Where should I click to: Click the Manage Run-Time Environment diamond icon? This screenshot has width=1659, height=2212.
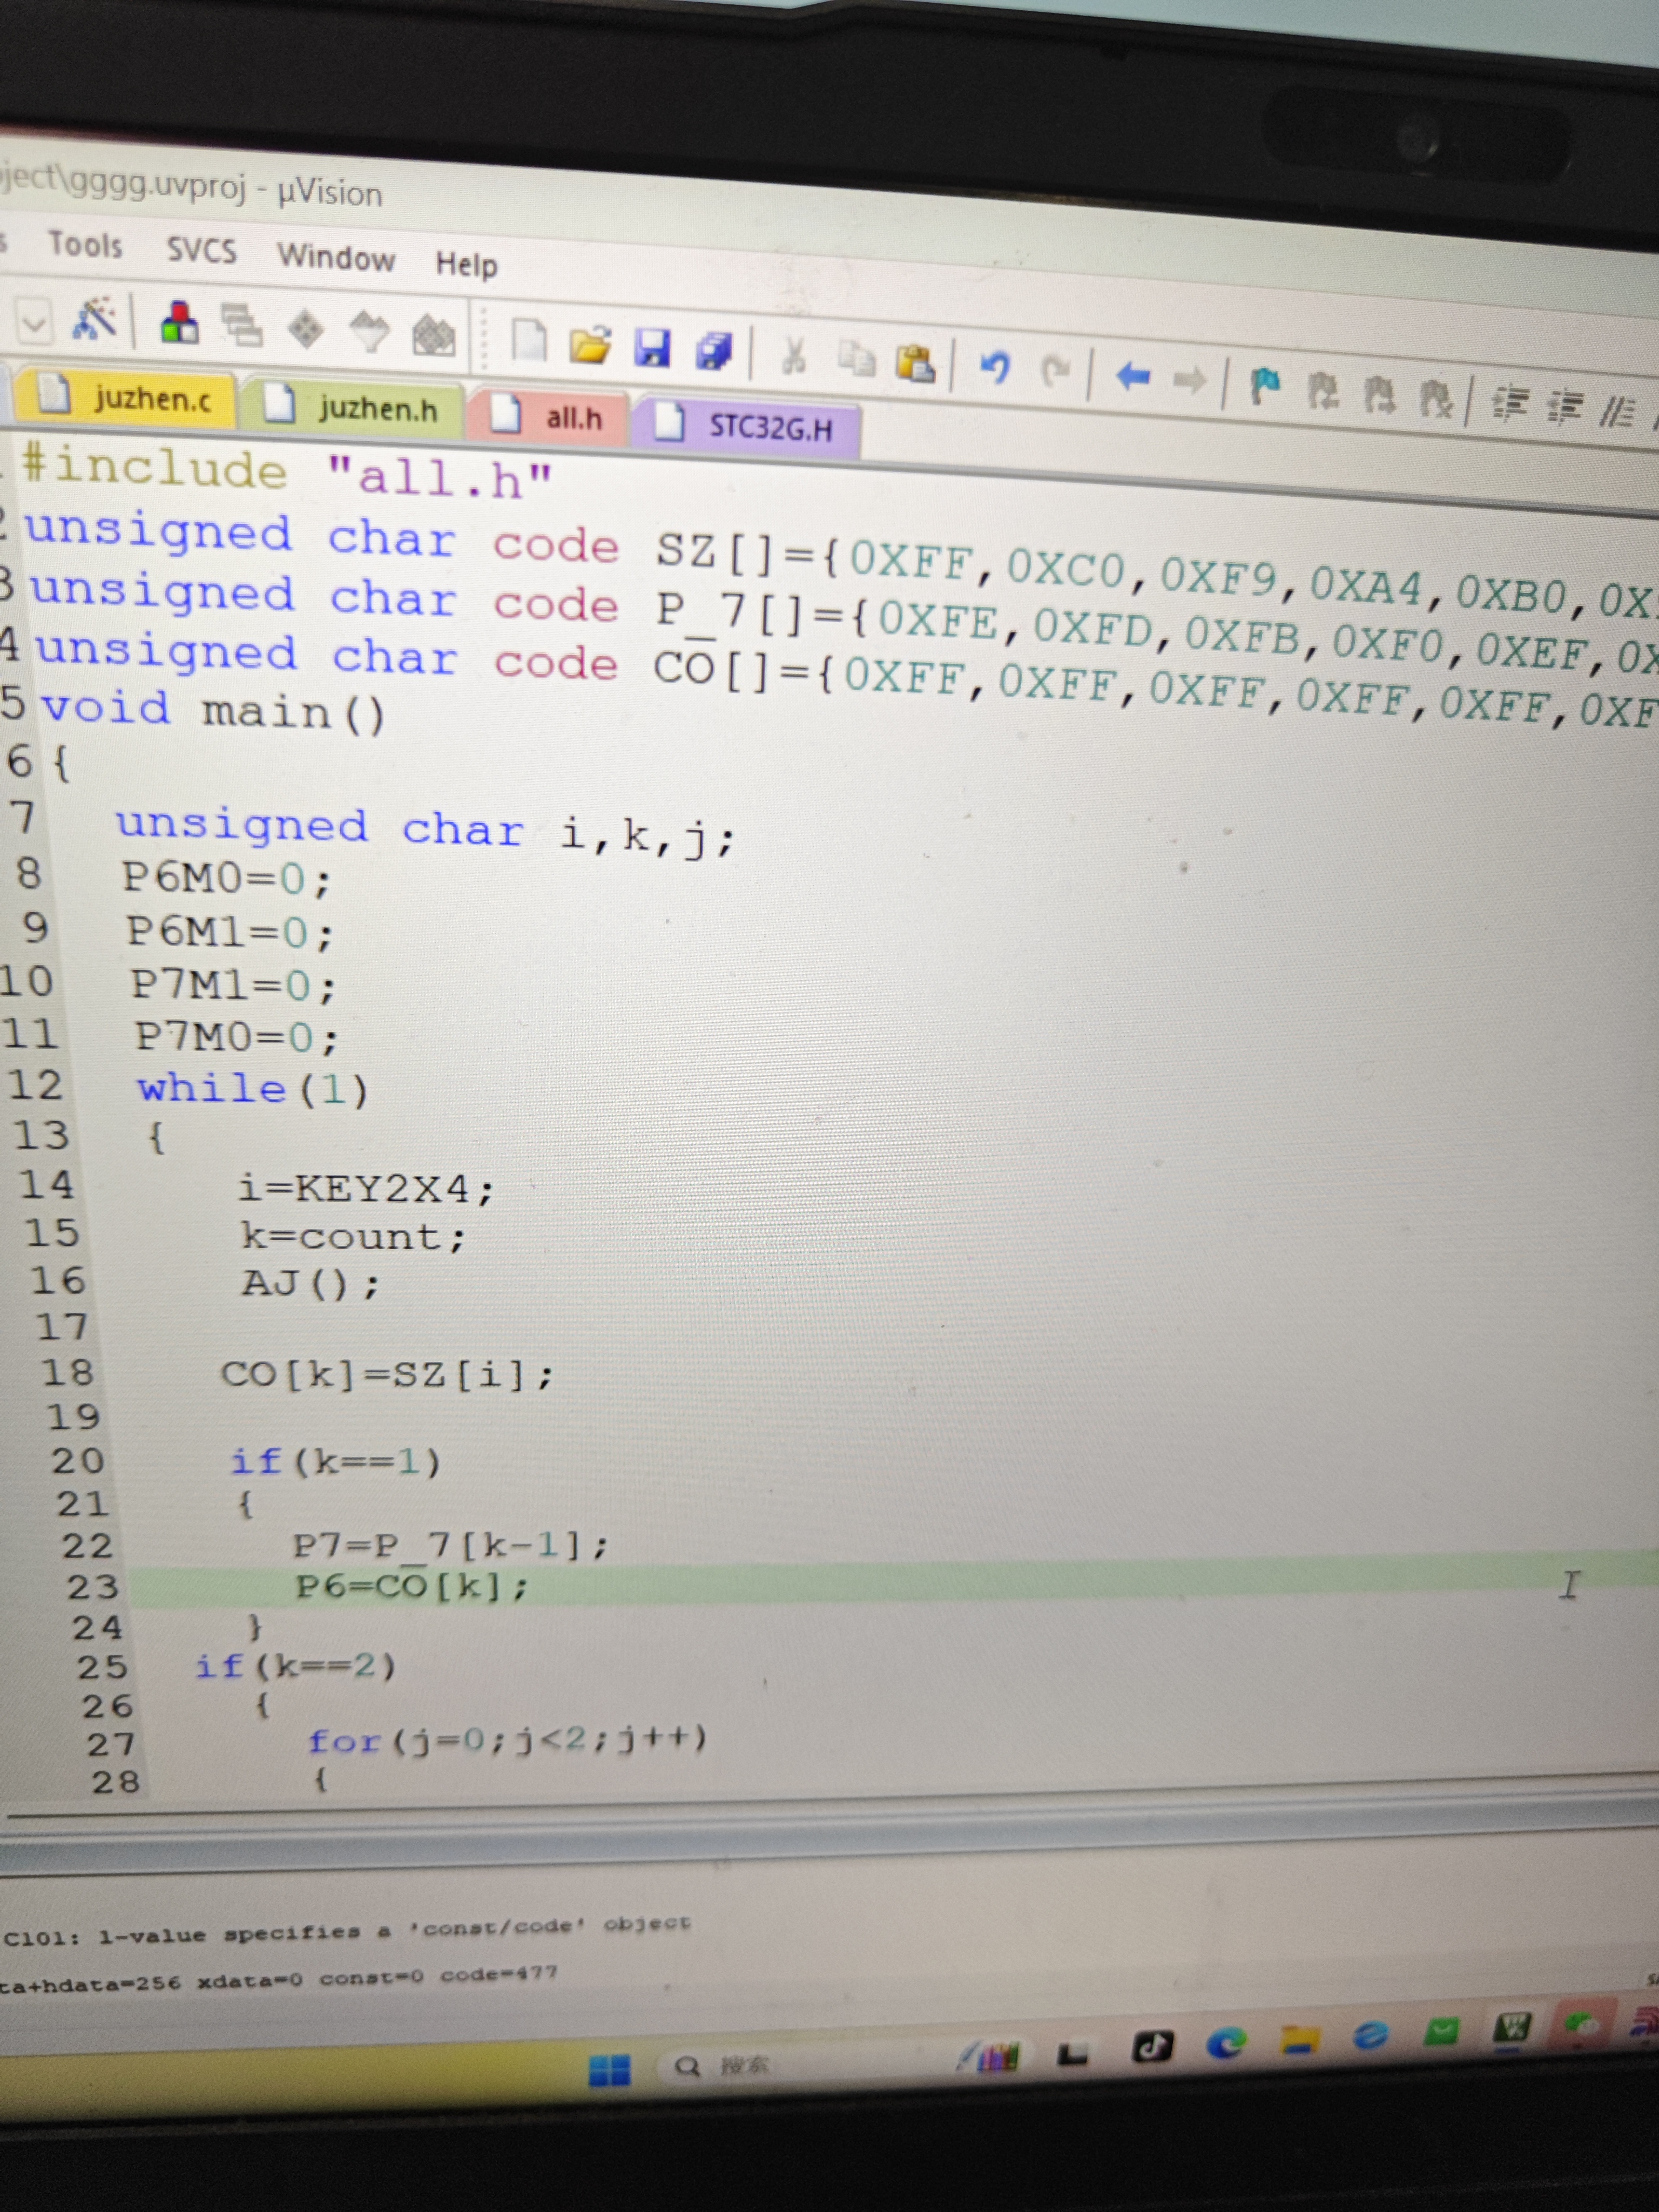pos(305,329)
